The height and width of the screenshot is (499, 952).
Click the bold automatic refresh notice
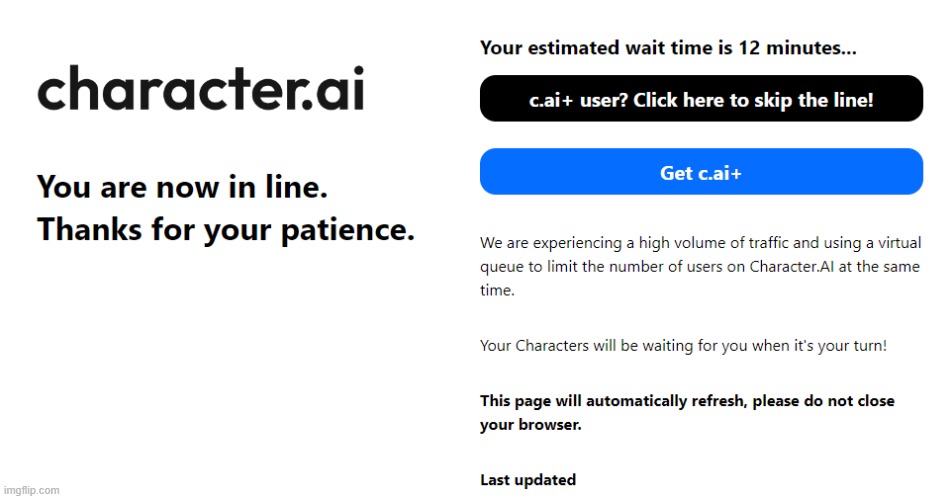pos(687,412)
